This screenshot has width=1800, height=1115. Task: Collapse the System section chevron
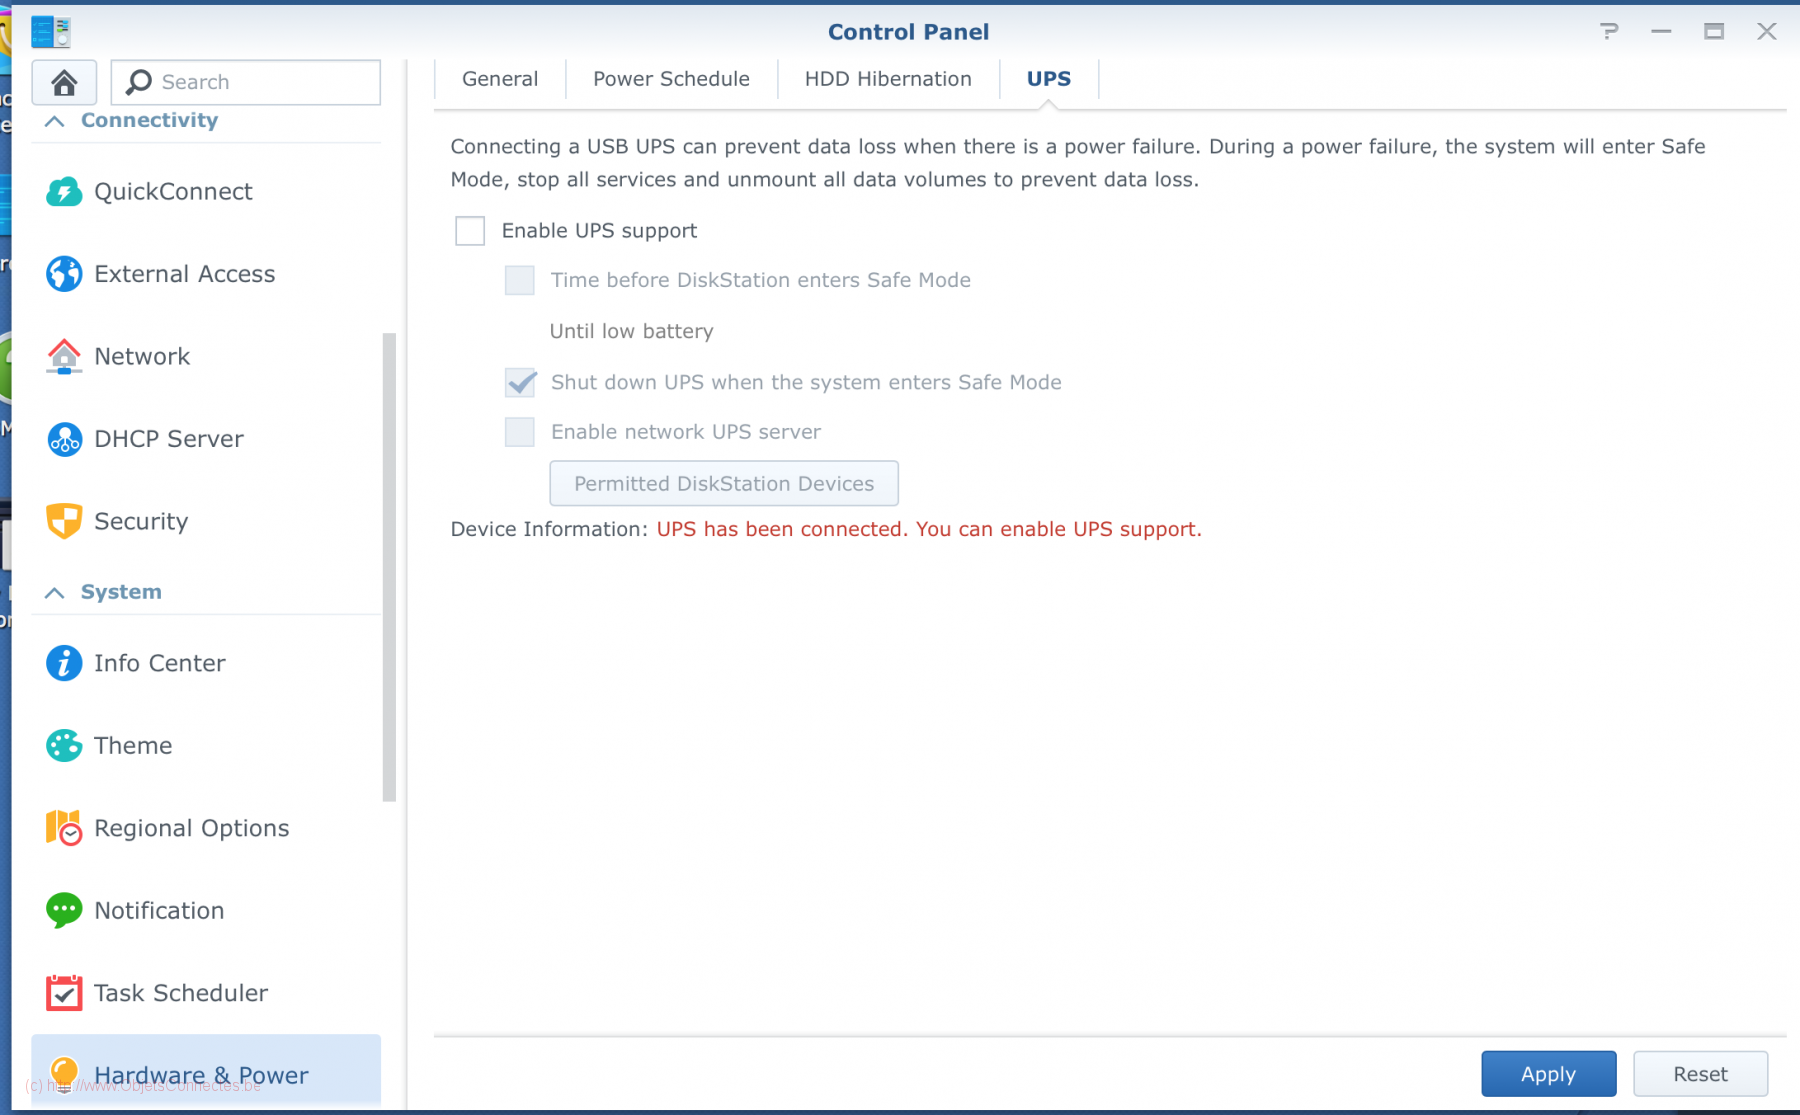[55, 593]
